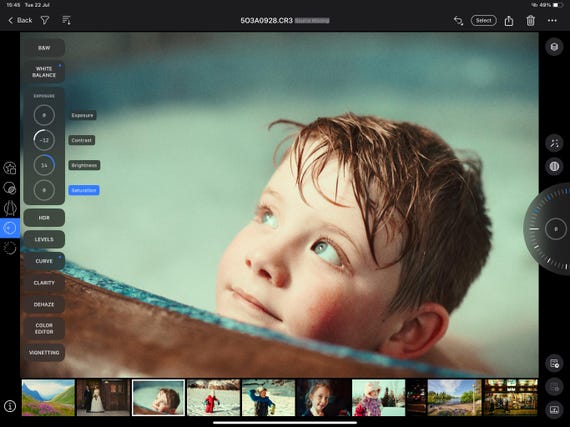Open the Vignetting tool
570x427 pixels.
coord(44,353)
